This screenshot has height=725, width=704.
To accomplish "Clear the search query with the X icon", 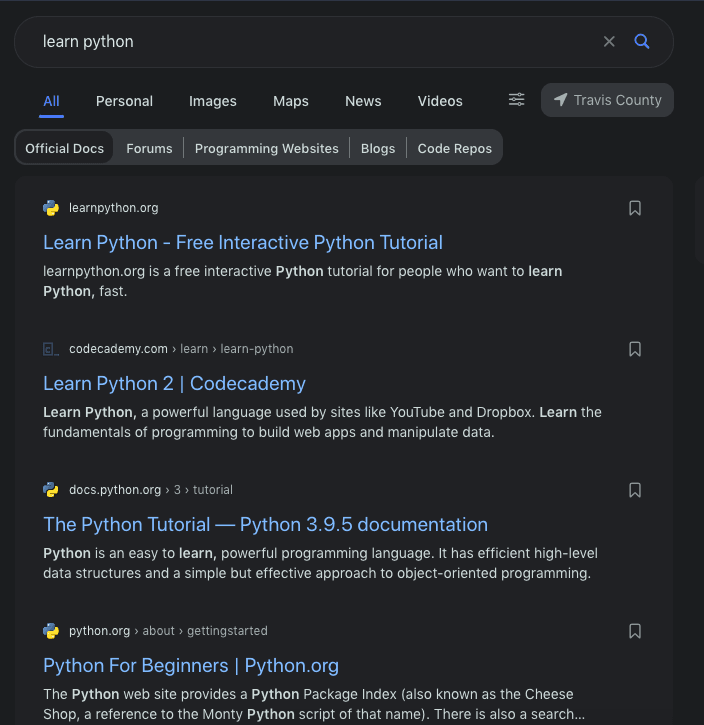I will tap(609, 42).
